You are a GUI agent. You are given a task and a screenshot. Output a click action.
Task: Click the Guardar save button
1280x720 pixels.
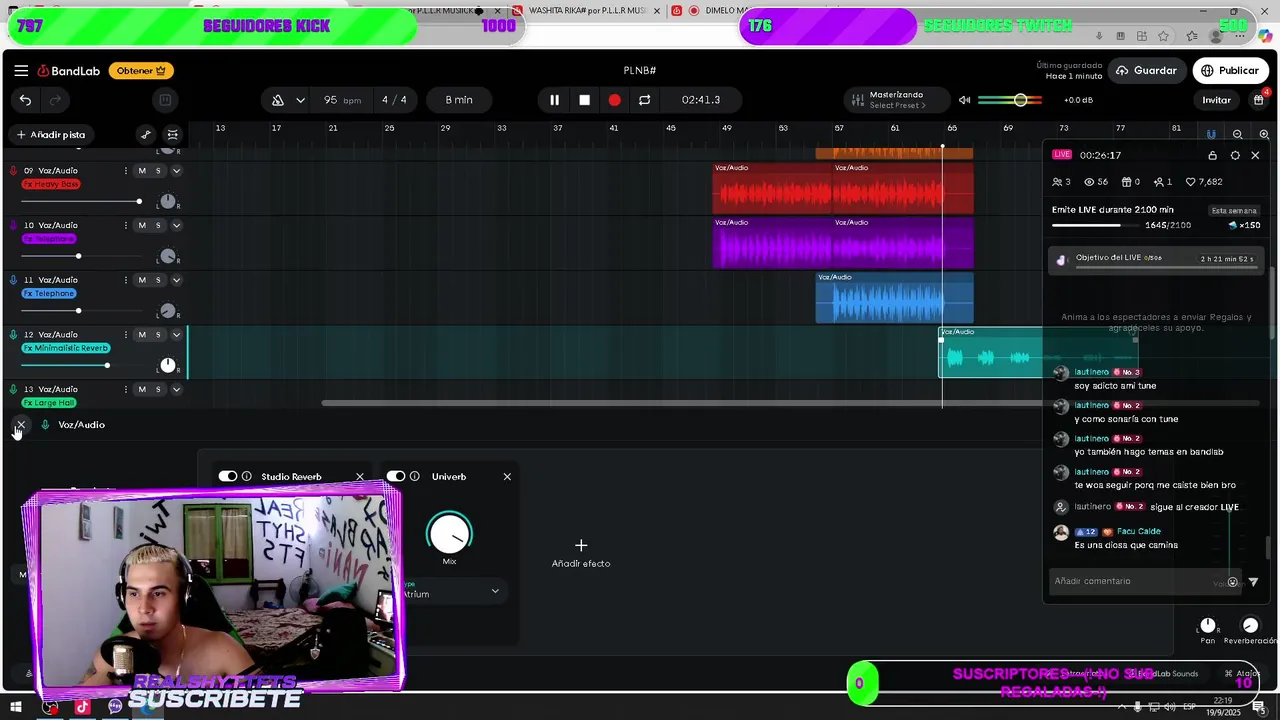pos(1146,71)
